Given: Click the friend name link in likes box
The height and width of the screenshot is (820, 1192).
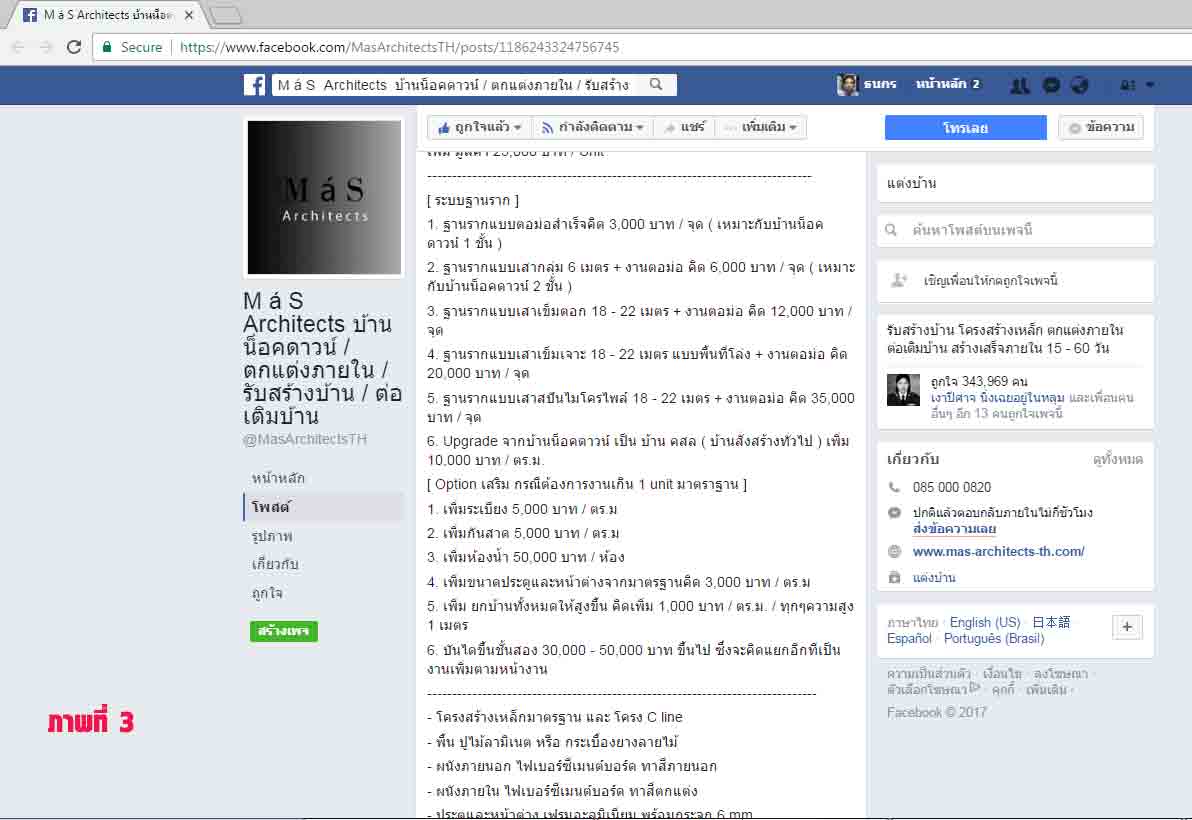Looking at the screenshot, I should tap(997, 397).
